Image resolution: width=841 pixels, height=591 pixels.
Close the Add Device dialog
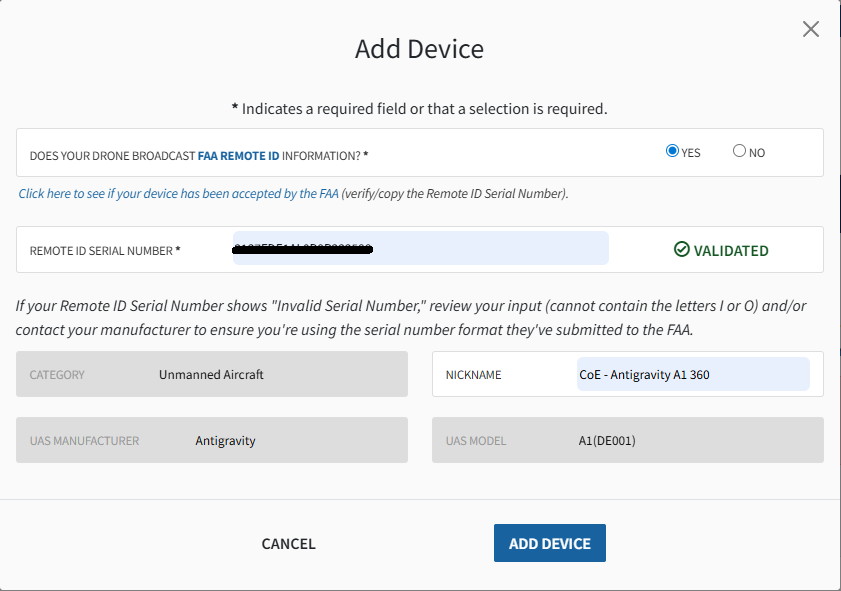pos(811,29)
